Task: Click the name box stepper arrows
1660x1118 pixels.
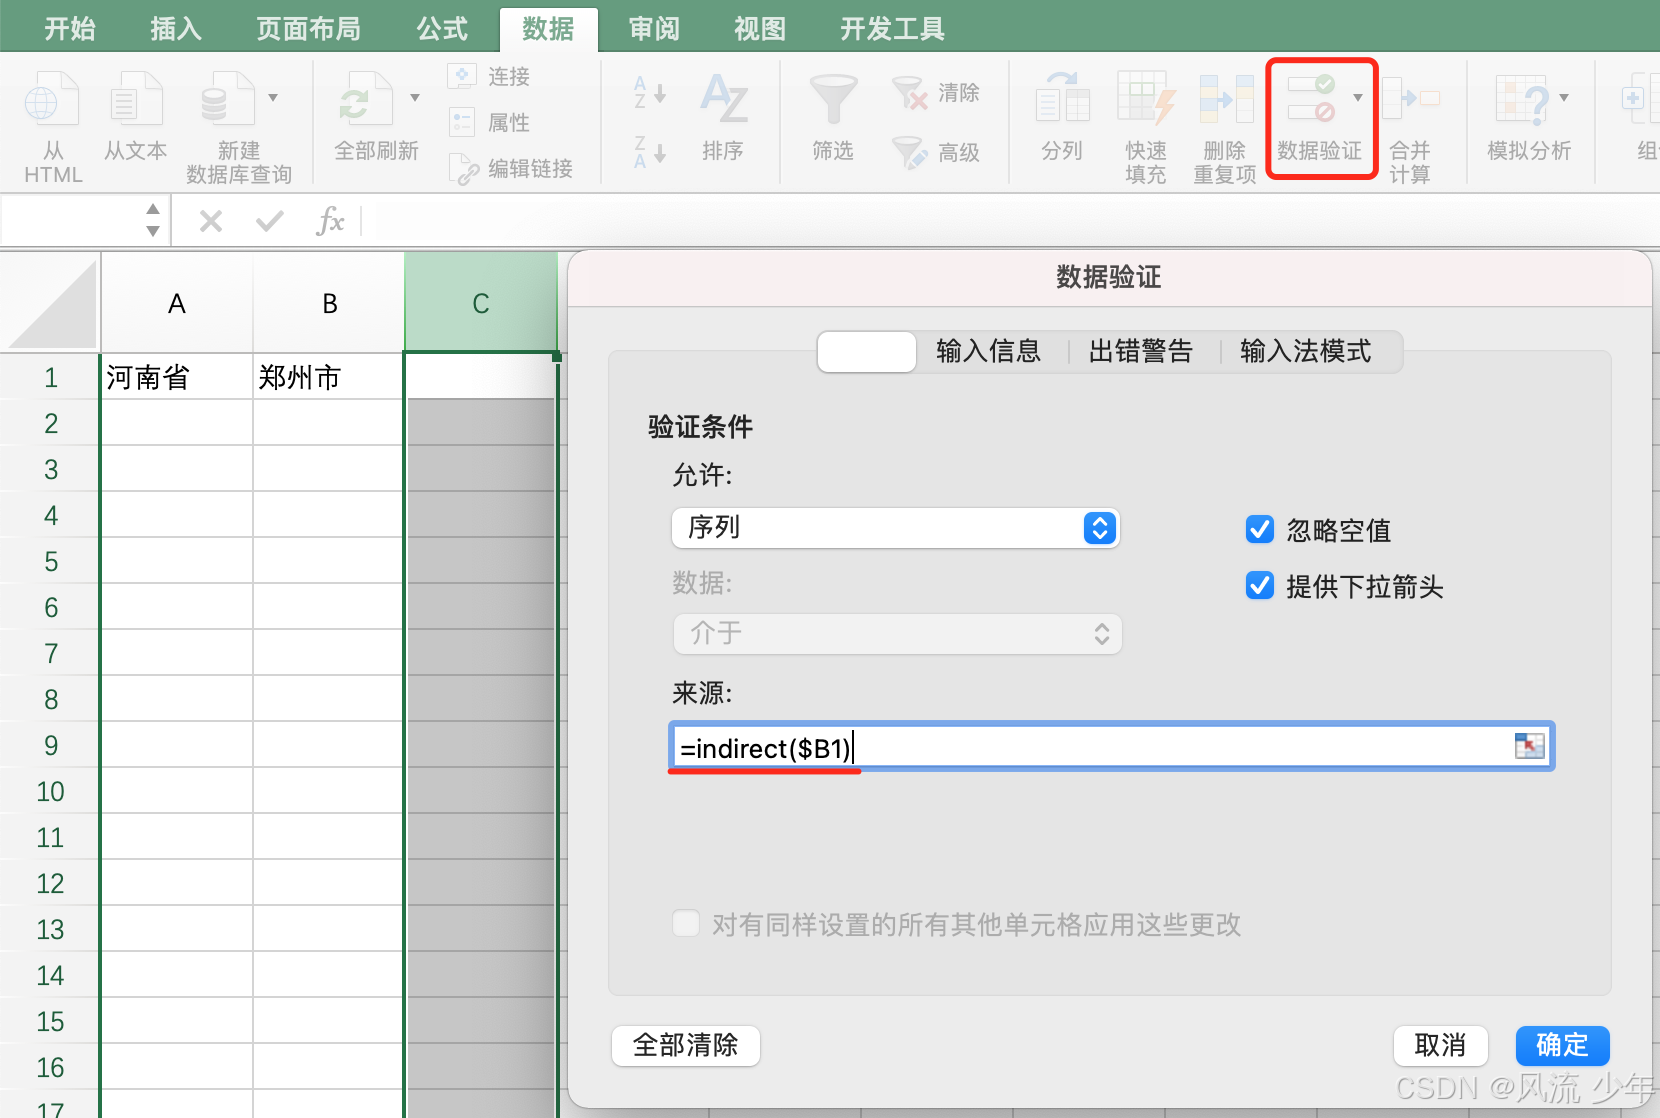Action: [153, 220]
